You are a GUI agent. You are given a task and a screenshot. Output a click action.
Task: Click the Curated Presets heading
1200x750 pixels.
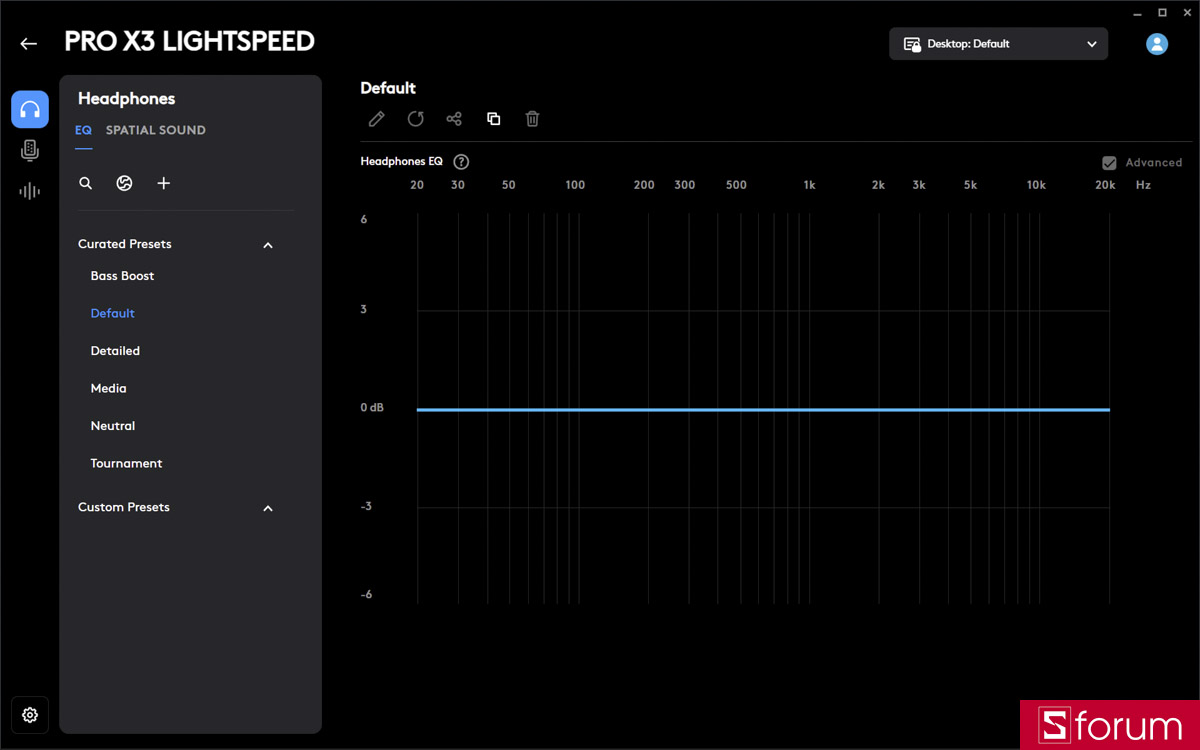pos(125,244)
